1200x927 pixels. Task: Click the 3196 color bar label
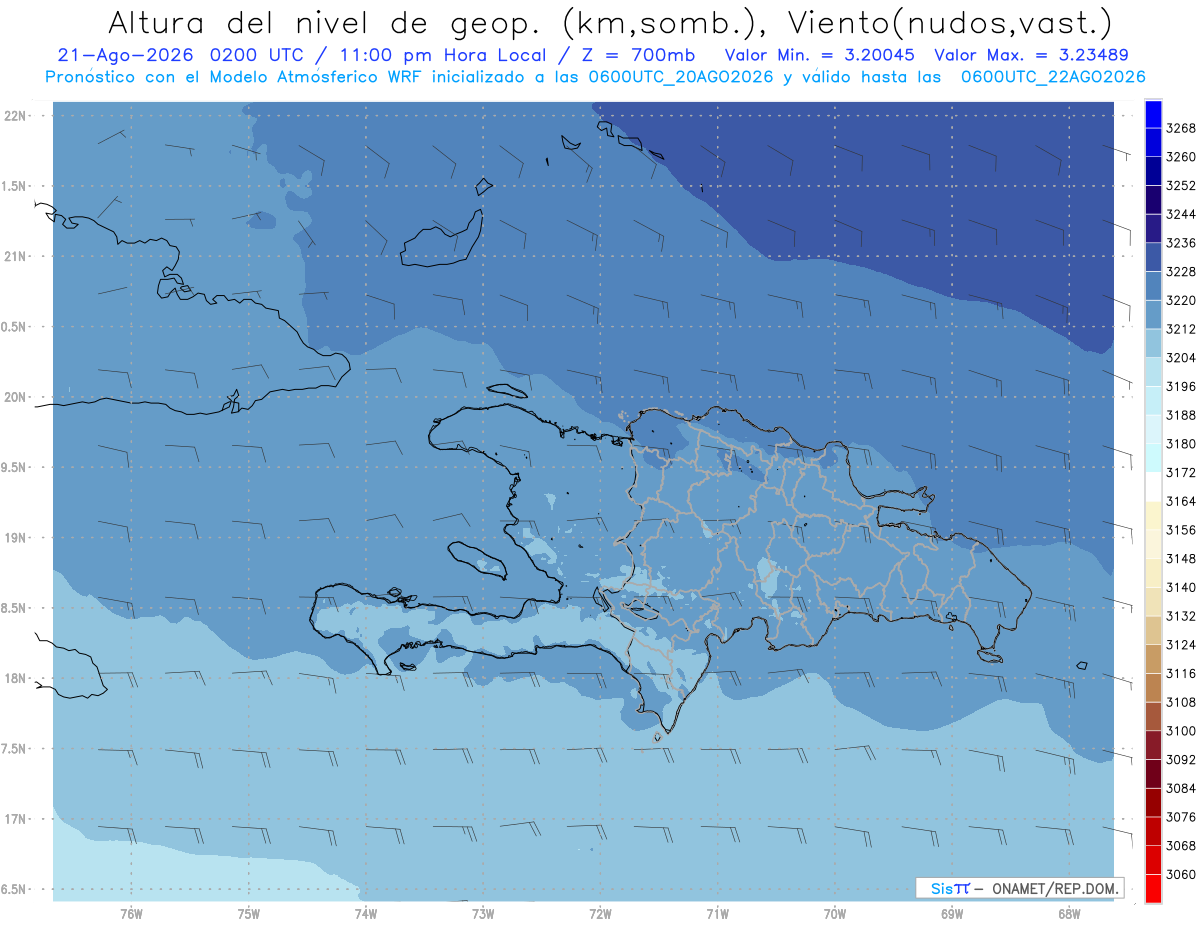coord(1181,386)
